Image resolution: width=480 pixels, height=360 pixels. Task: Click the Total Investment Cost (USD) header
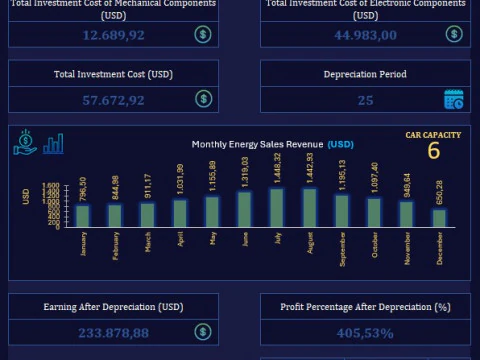tap(113, 74)
